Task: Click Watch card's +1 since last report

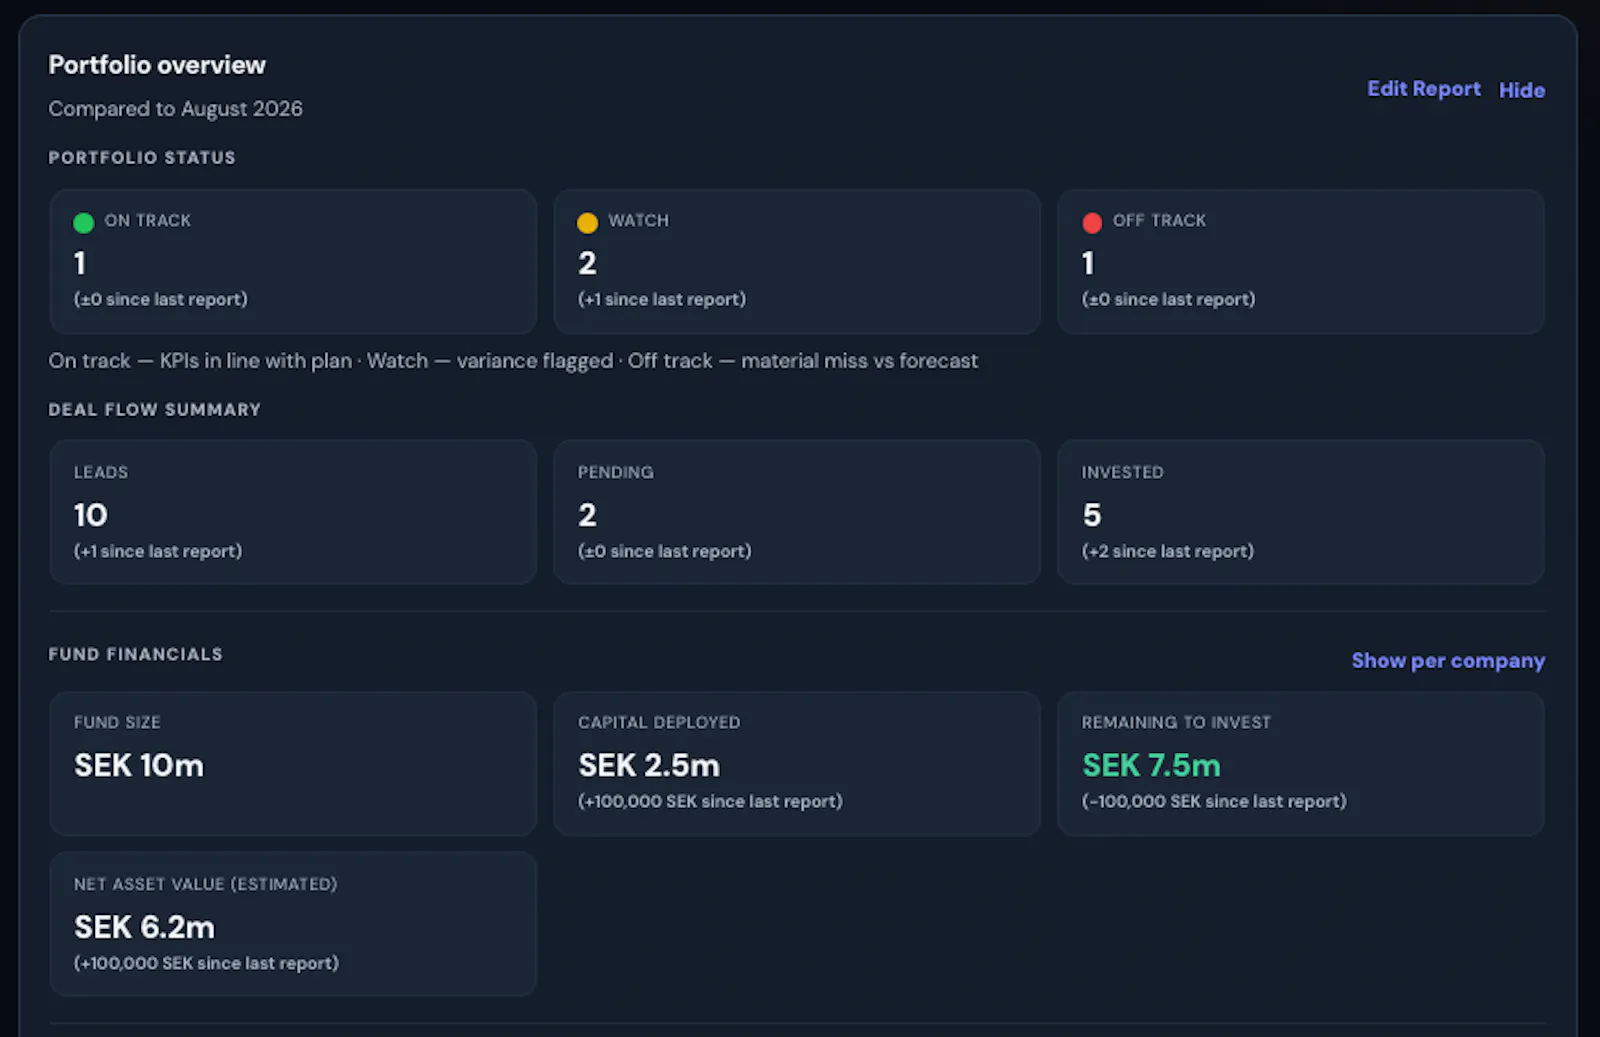Action: coord(662,299)
